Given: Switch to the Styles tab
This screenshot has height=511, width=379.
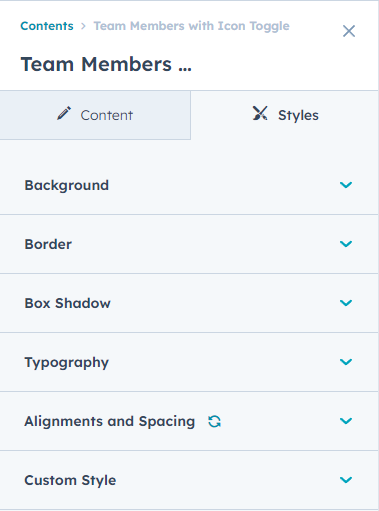Looking at the screenshot, I should (285, 115).
